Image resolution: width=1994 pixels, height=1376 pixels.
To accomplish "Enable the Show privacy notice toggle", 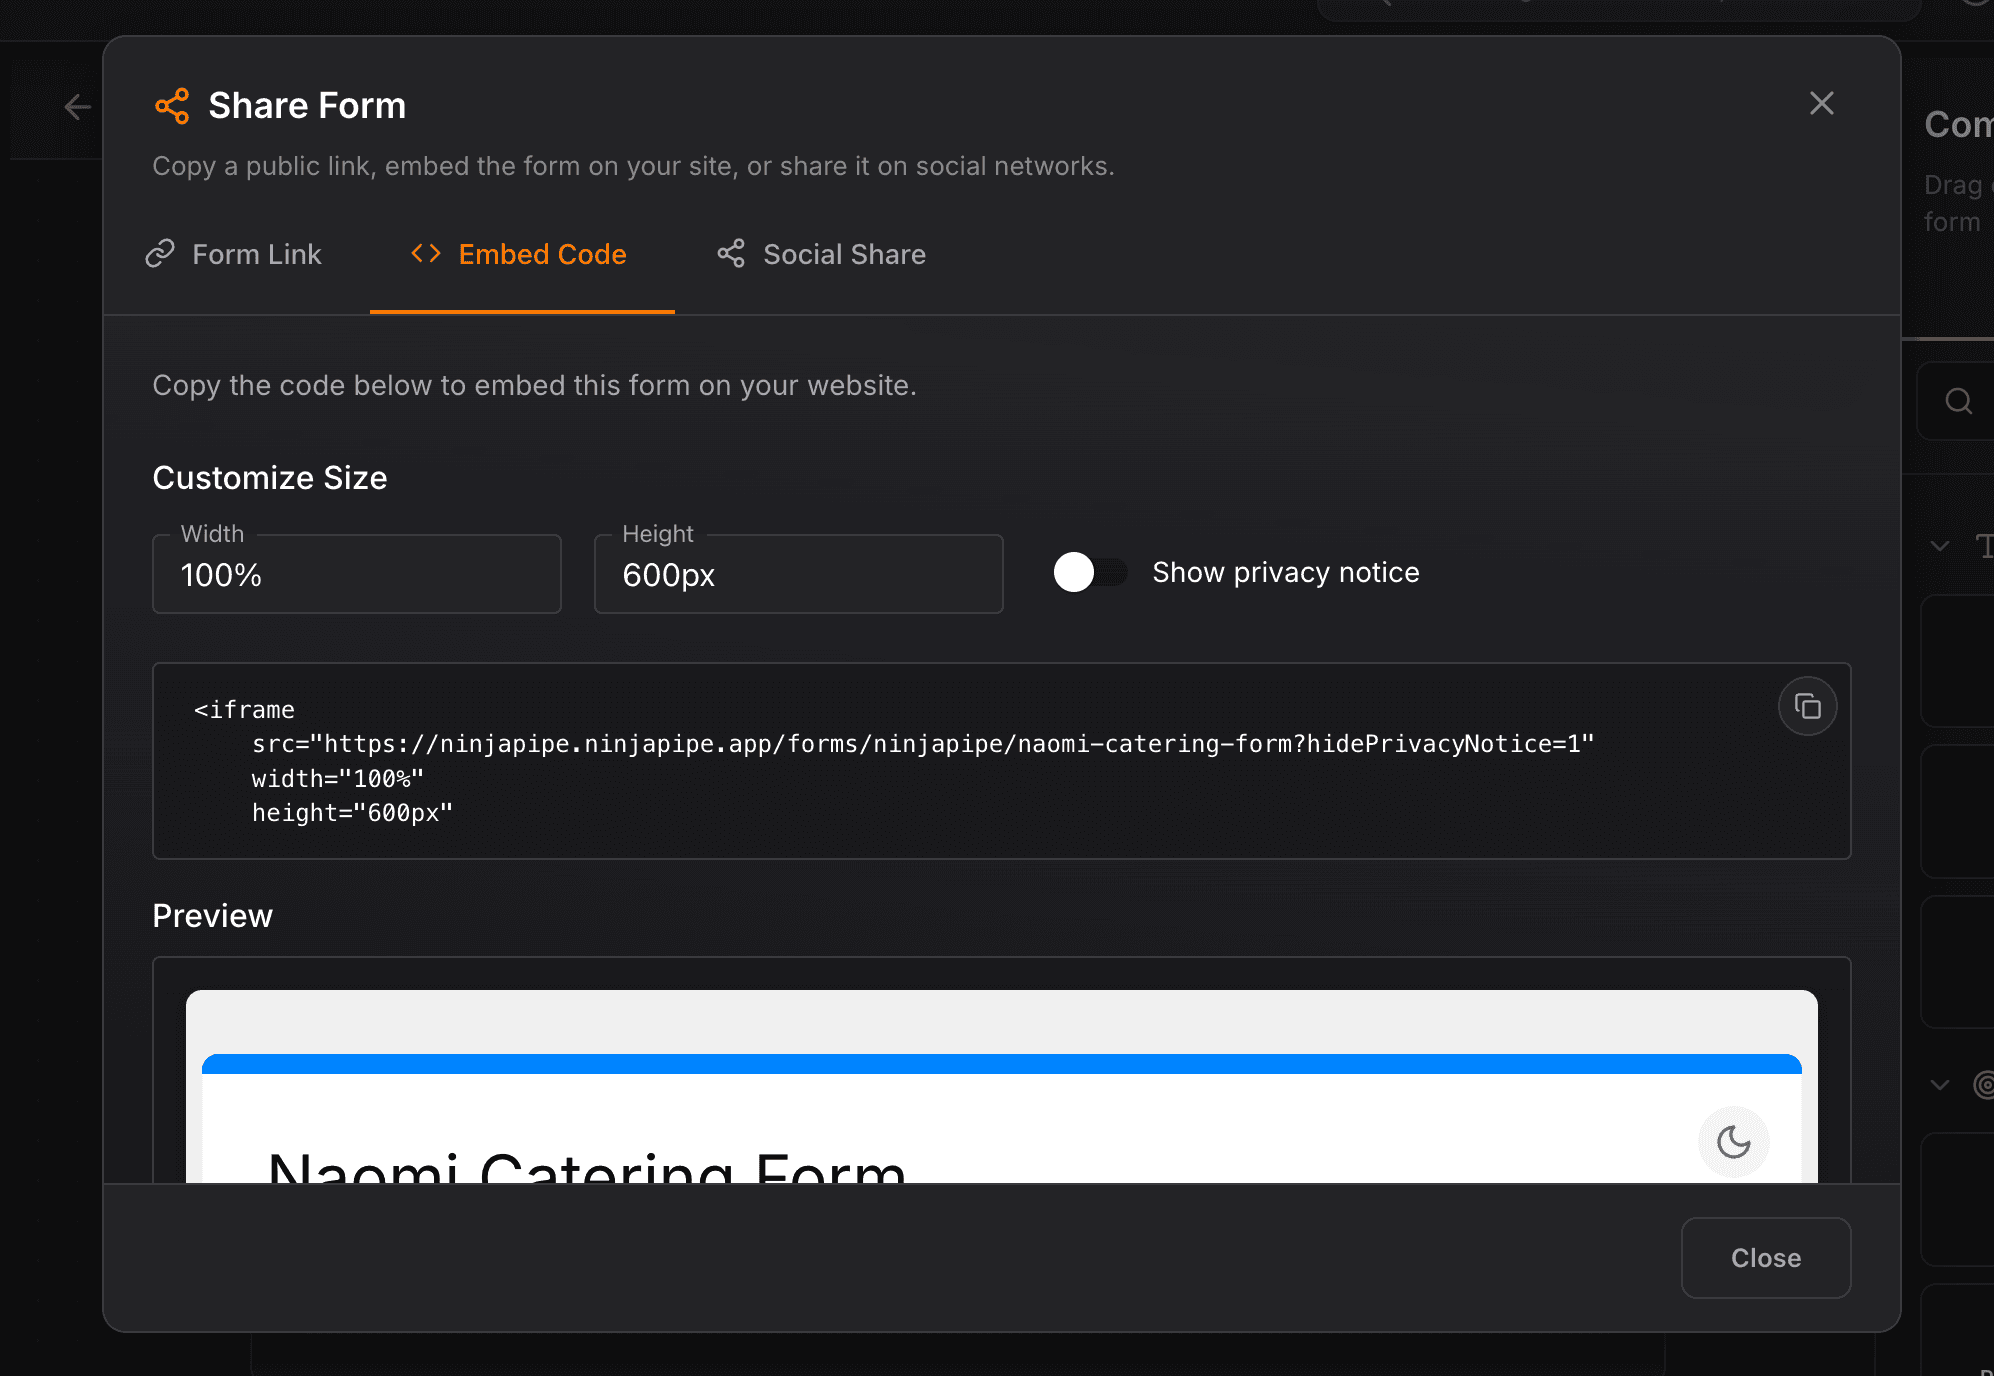I will click(1089, 572).
